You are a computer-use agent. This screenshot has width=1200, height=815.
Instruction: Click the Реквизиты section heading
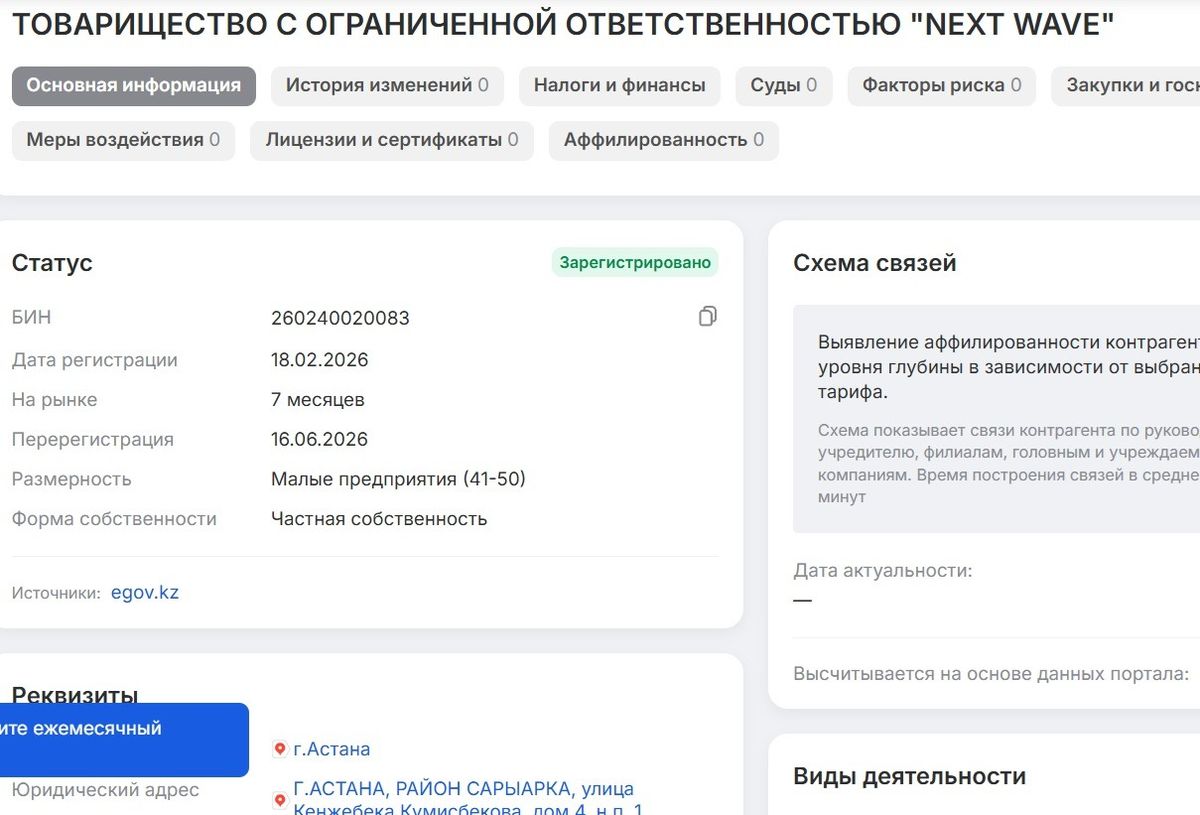pos(75,695)
